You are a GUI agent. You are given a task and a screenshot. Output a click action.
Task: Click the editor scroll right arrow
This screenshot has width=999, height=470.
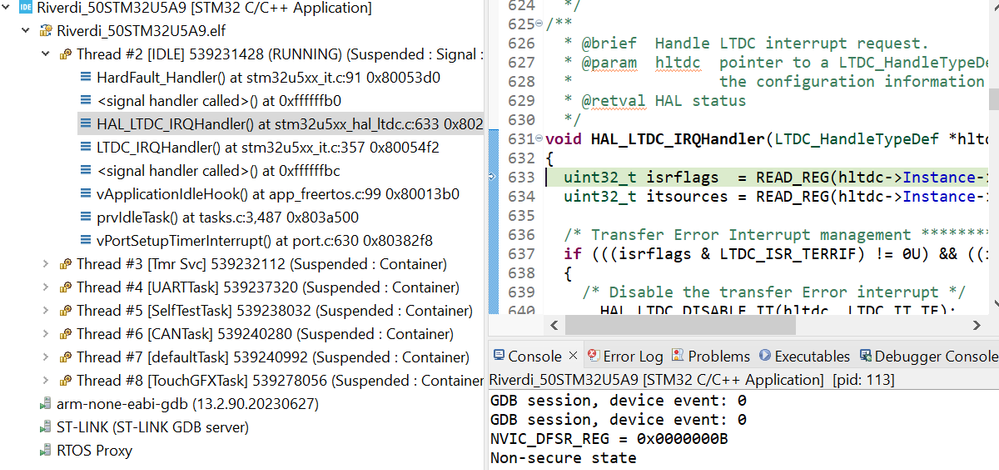tap(977, 325)
